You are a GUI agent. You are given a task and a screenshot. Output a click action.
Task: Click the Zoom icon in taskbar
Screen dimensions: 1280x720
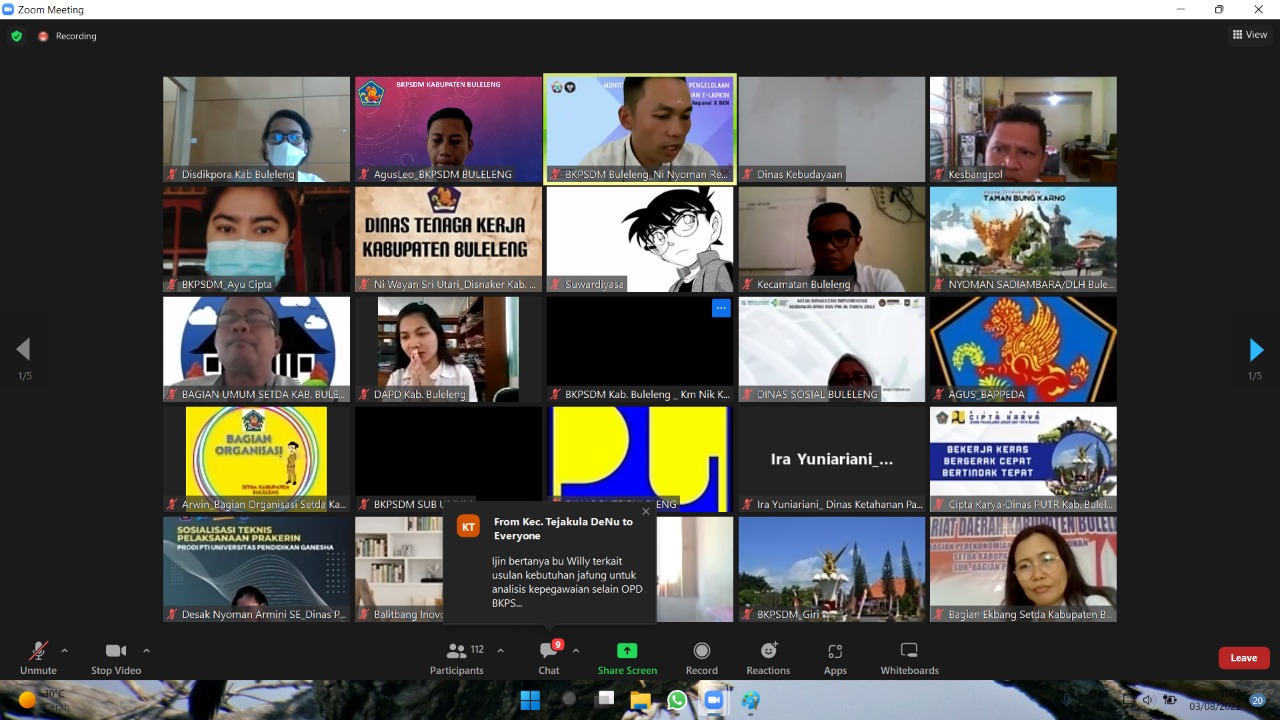[x=714, y=700]
